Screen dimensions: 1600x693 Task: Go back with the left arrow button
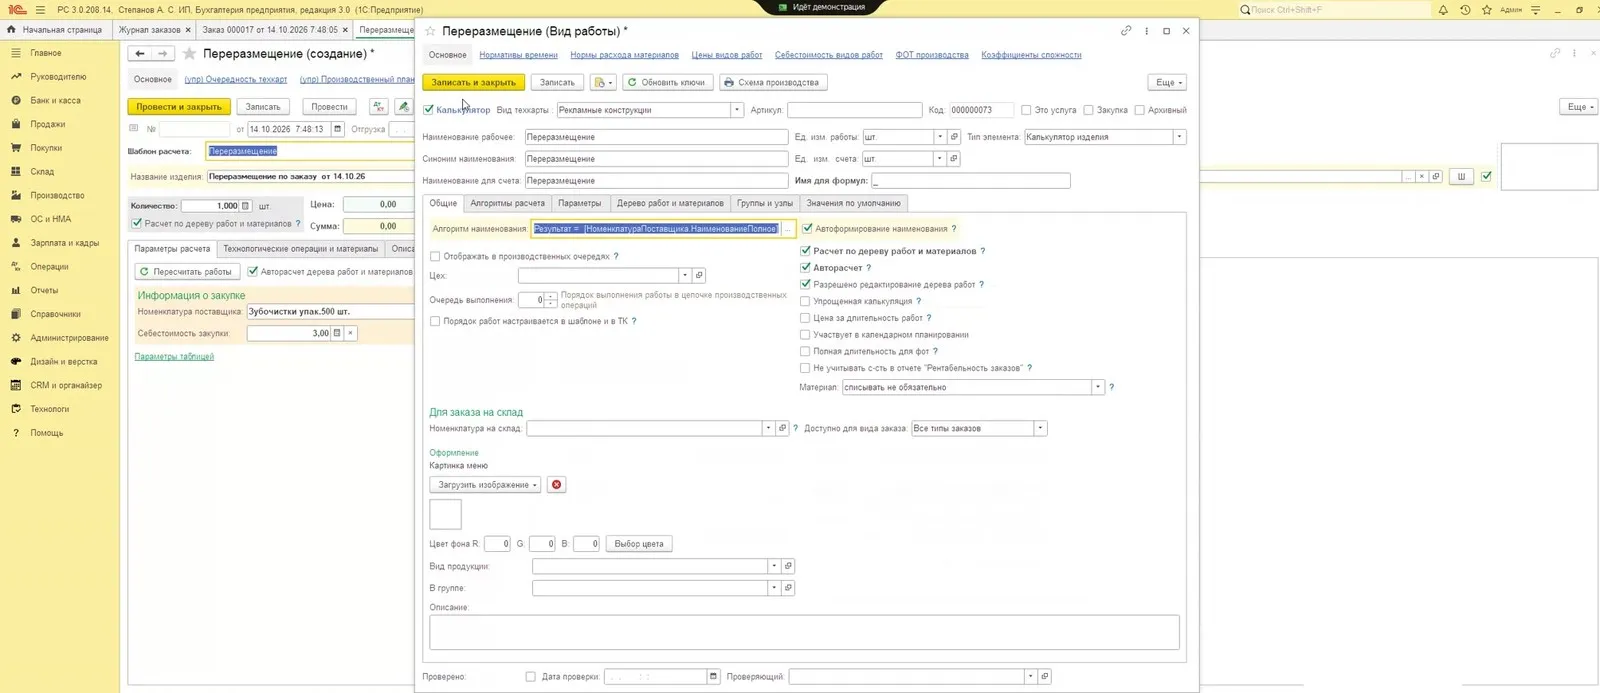click(140, 54)
